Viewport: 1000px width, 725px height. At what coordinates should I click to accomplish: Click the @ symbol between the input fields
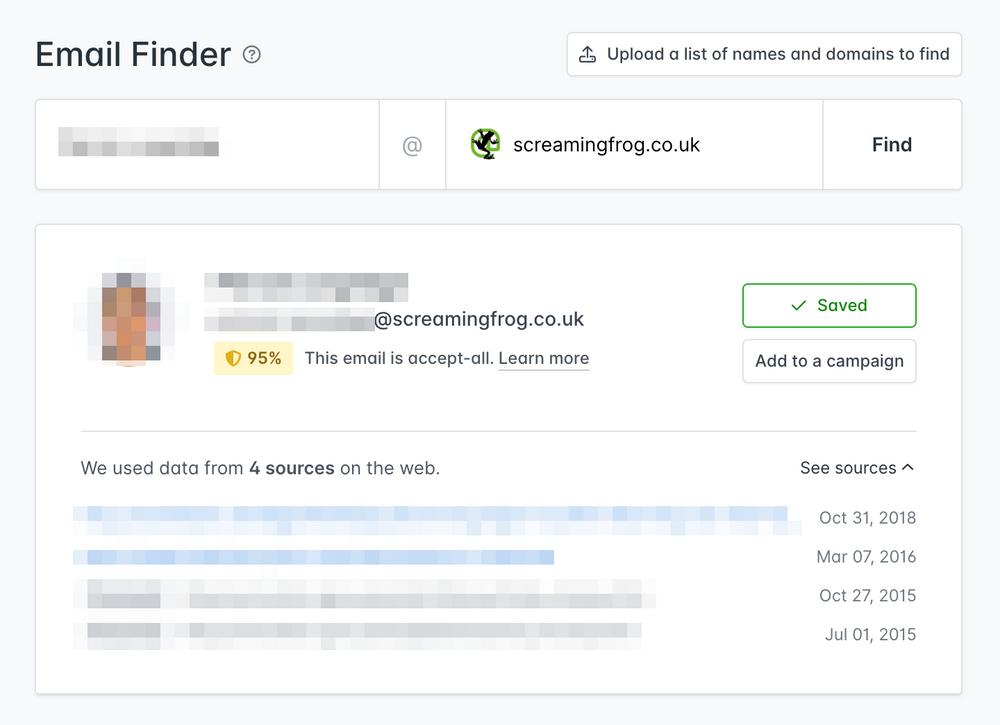tap(412, 144)
